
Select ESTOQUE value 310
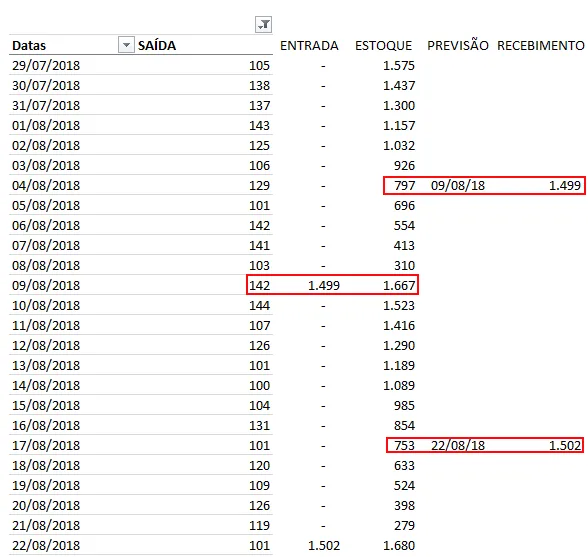(x=404, y=265)
